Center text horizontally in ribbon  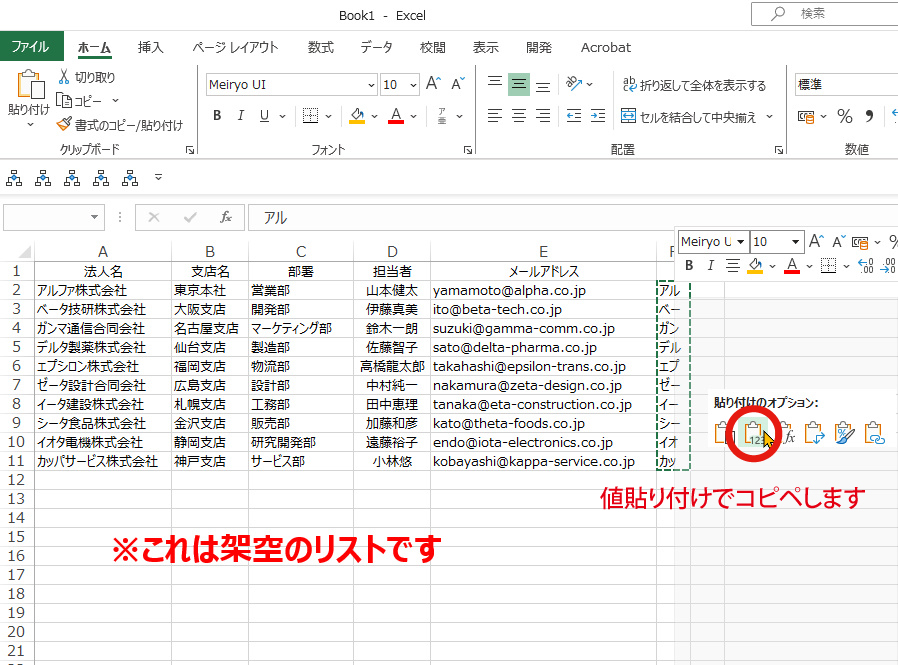coord(519,116)
